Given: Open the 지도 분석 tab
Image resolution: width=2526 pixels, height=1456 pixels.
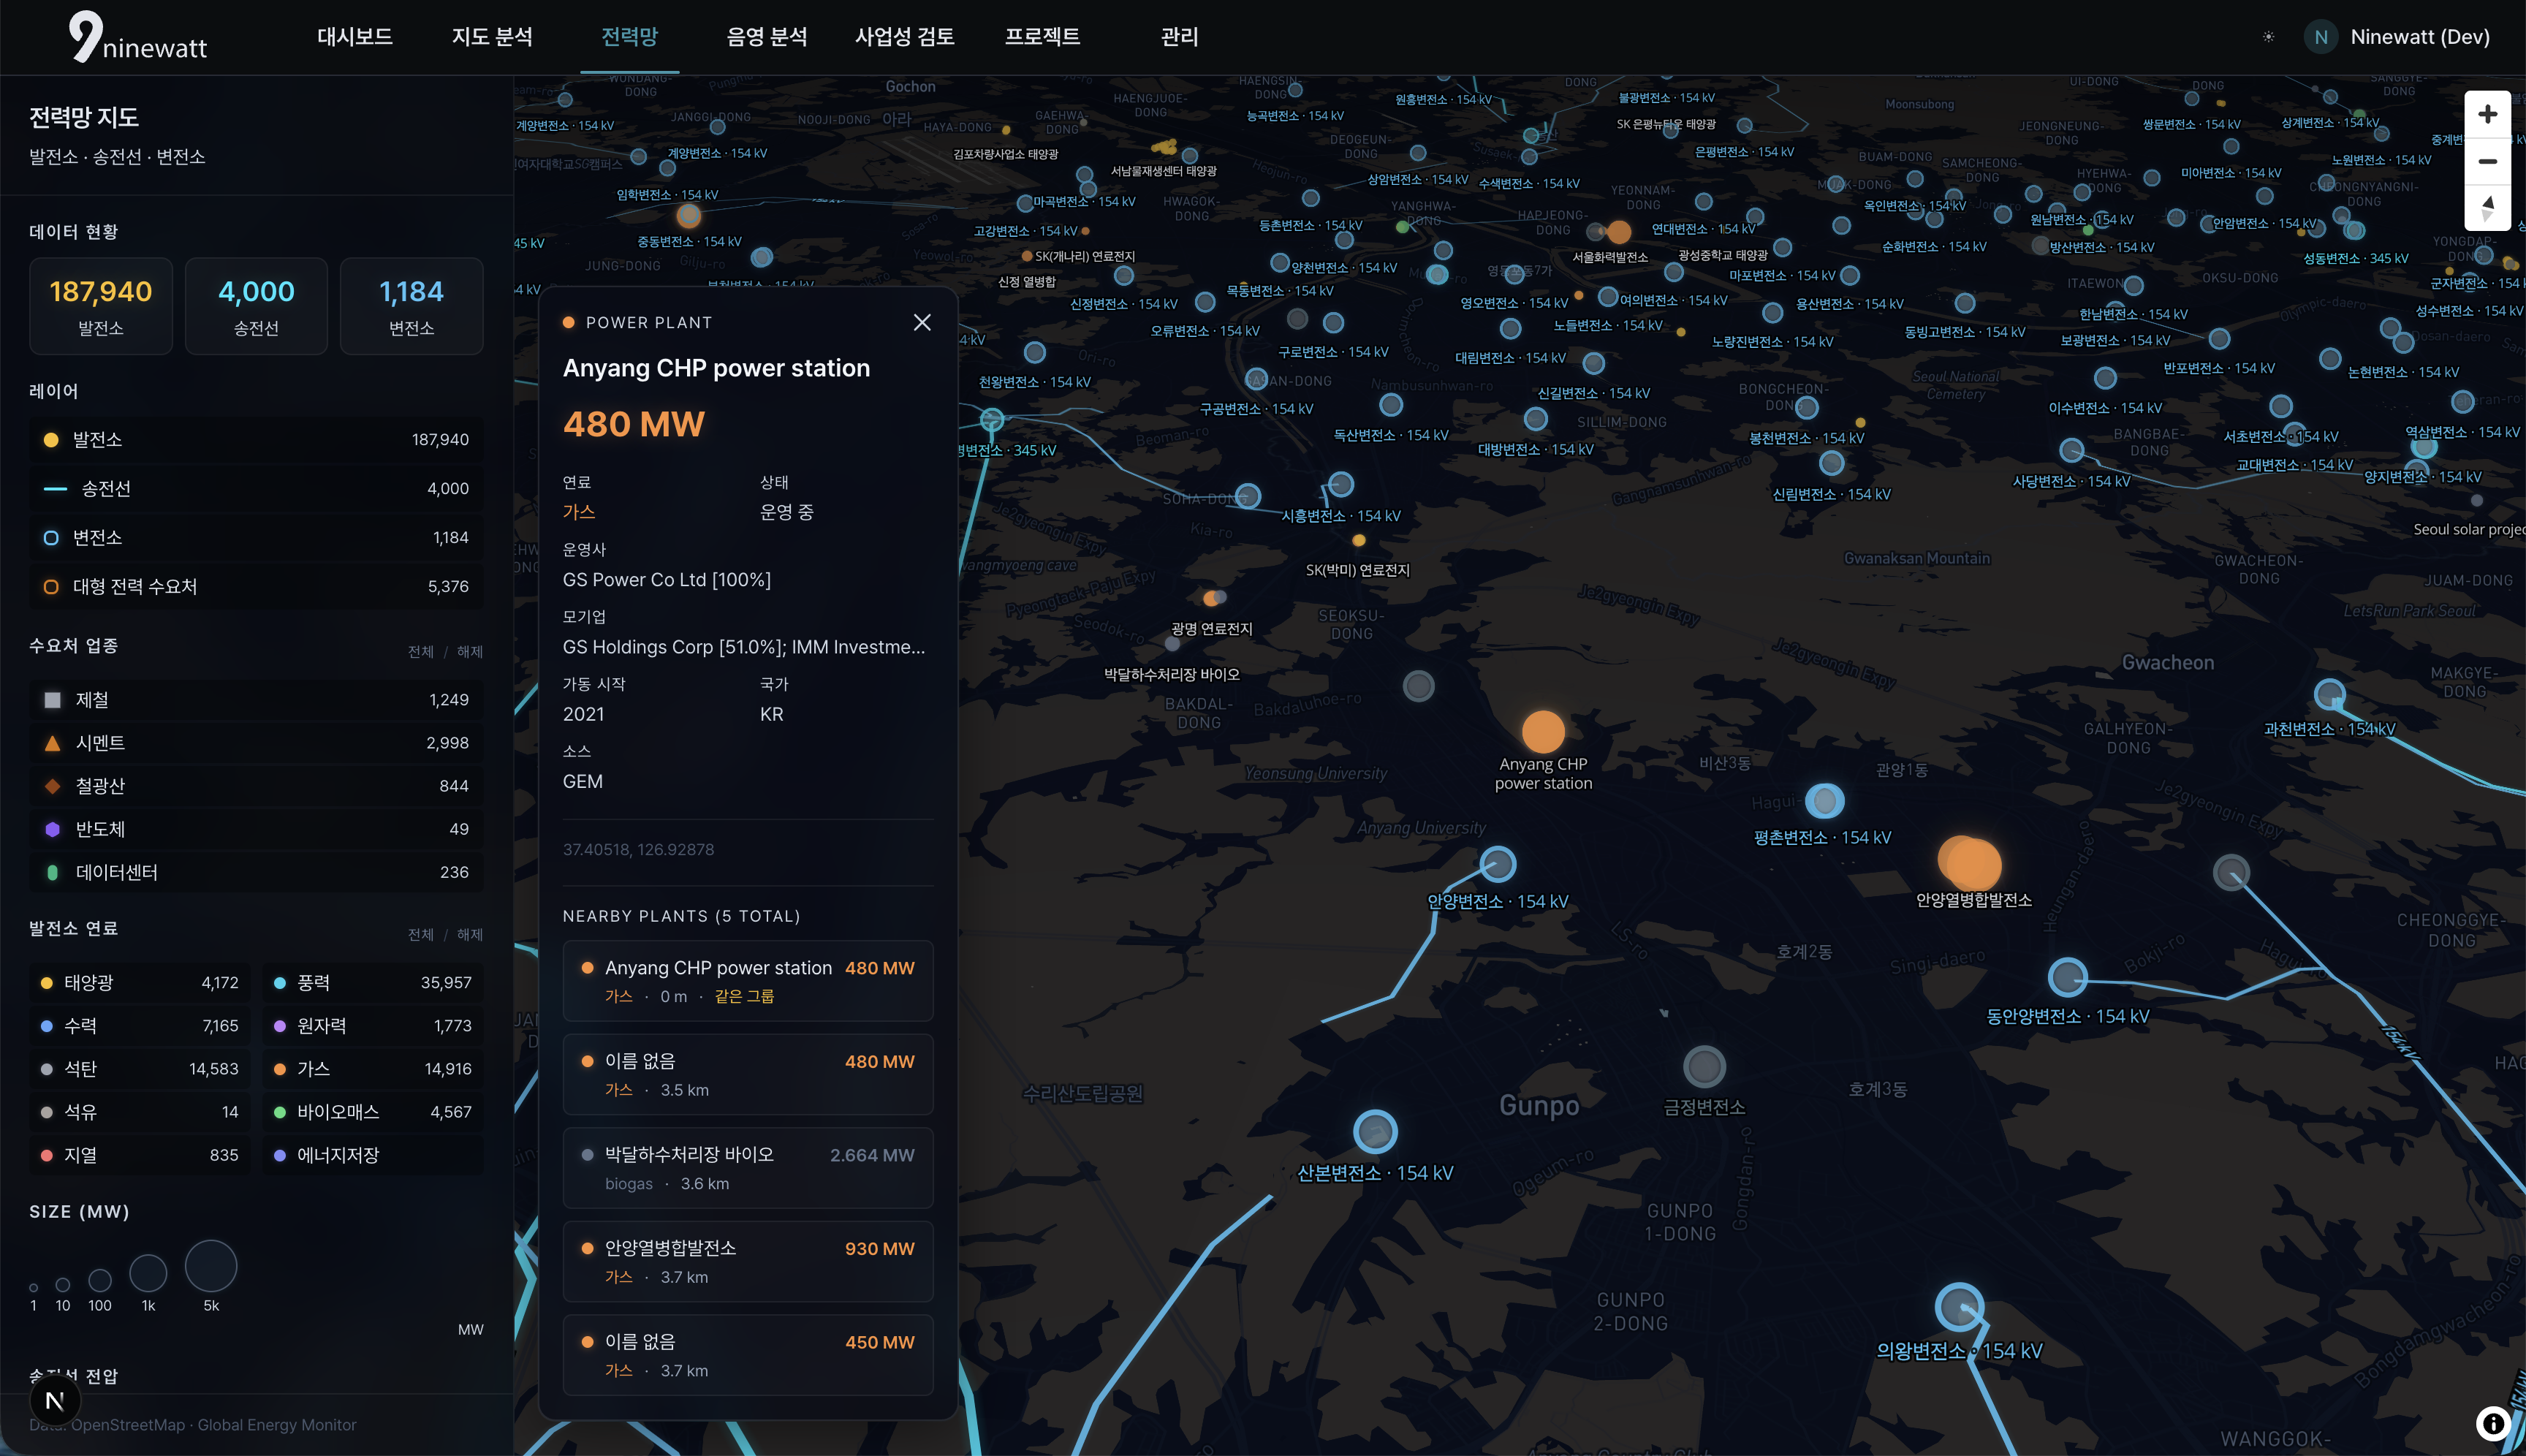Looking at the screenshot, I should tap(492, 37).
